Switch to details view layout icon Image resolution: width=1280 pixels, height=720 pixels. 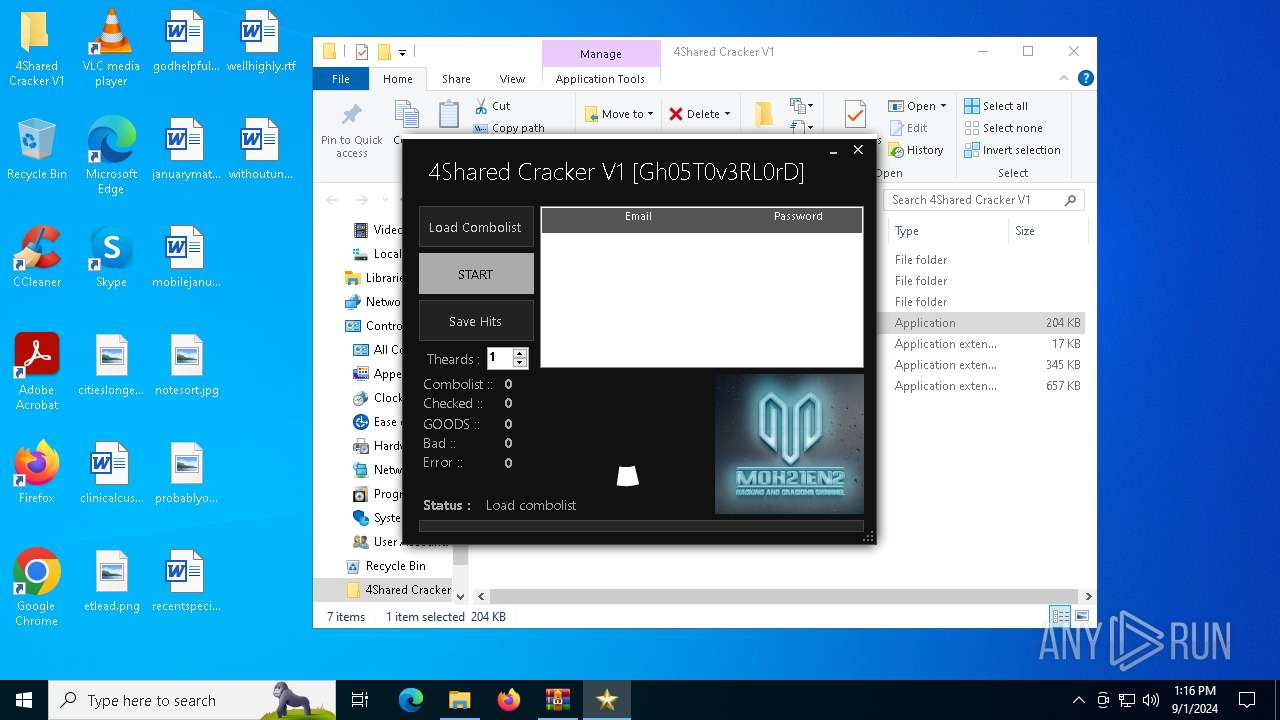click(1059, 616)
